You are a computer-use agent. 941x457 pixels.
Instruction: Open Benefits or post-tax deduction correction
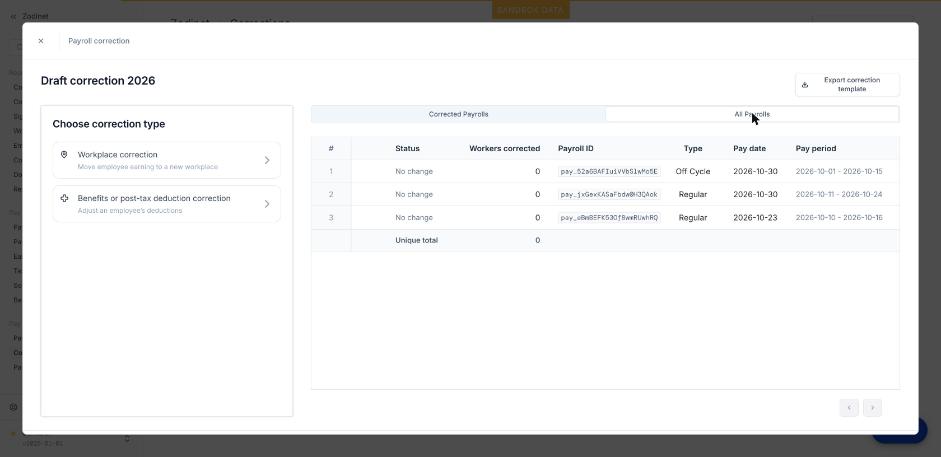coord(166,204)
